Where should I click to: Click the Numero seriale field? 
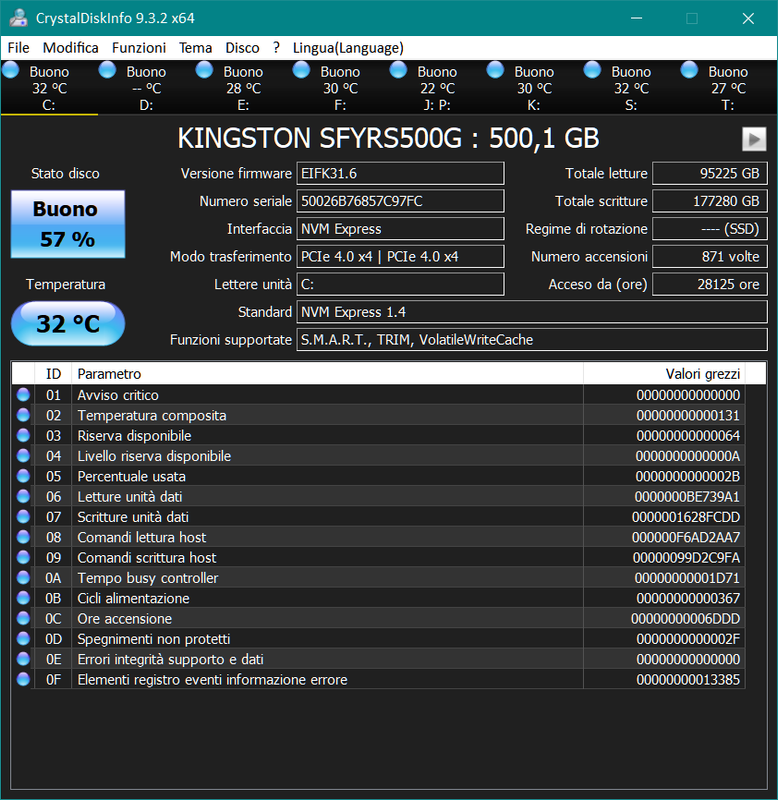400,201
